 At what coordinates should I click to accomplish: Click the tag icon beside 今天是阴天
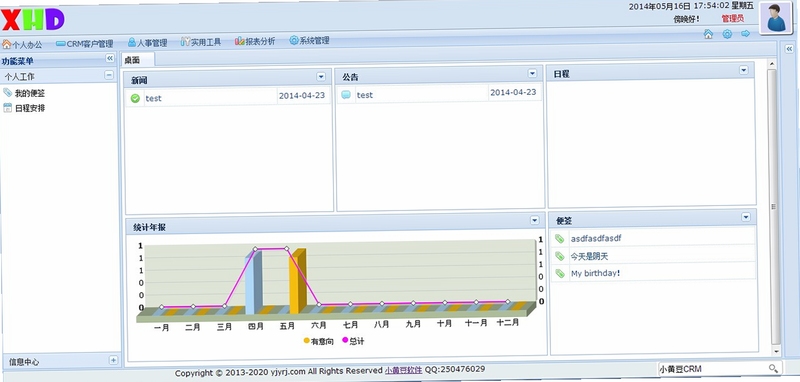tap(560, 256)
